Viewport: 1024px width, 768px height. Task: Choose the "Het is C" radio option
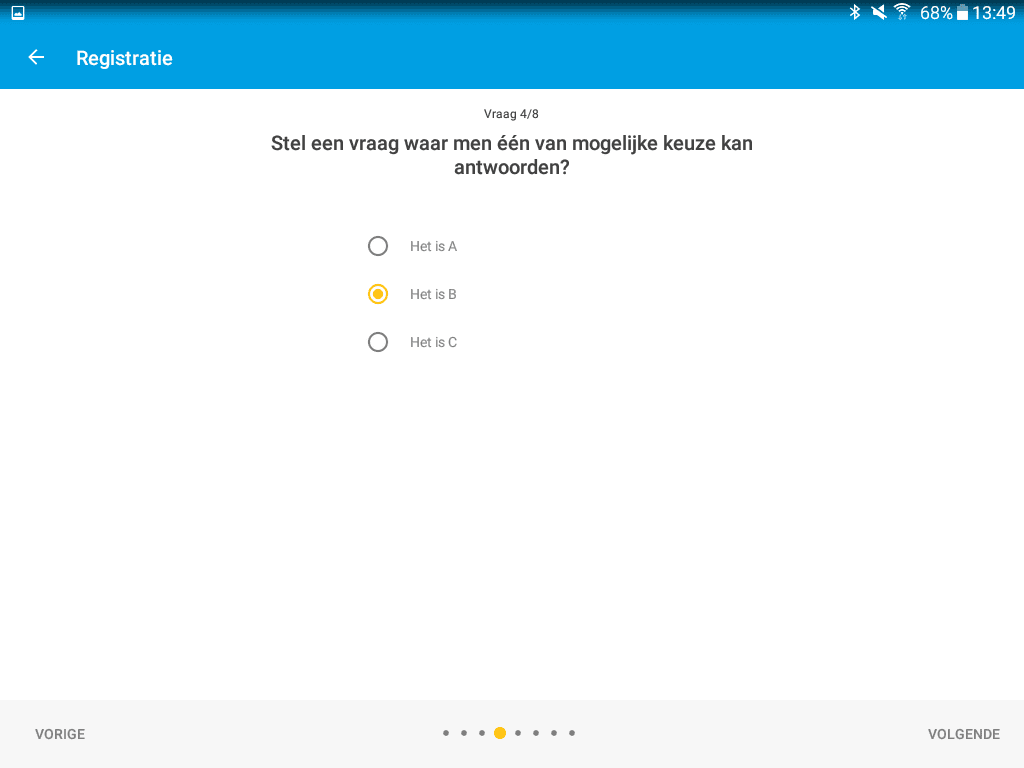click(378, 342)
